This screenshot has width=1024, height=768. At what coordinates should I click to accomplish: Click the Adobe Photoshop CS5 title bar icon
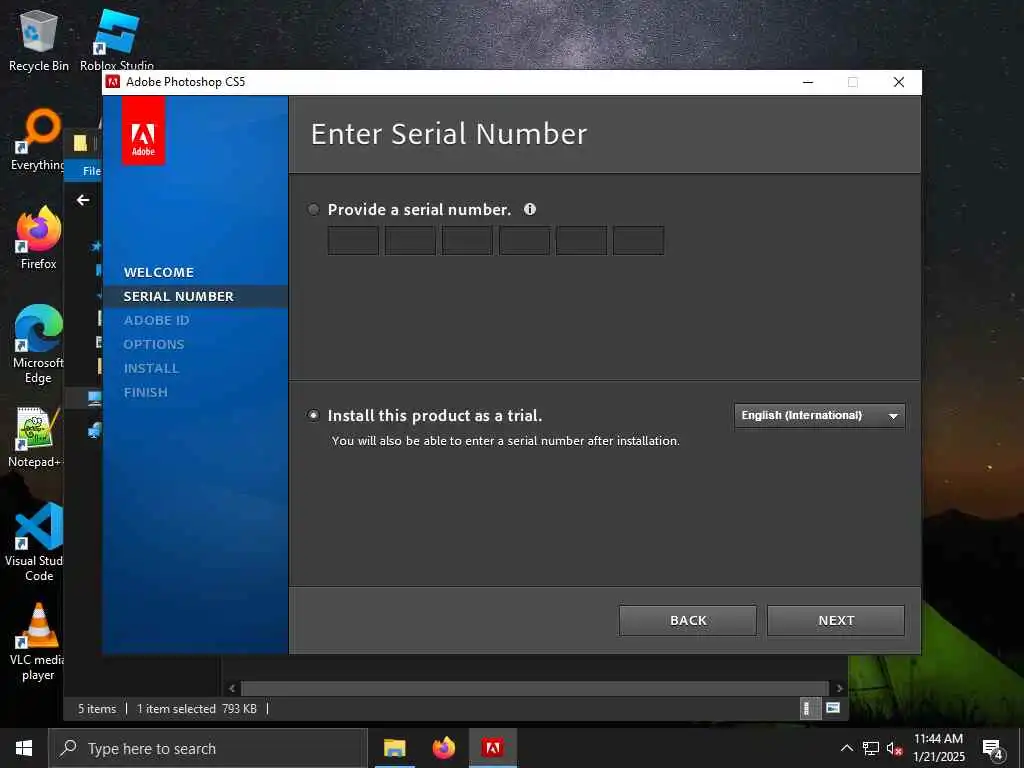[x=113, y=82]
